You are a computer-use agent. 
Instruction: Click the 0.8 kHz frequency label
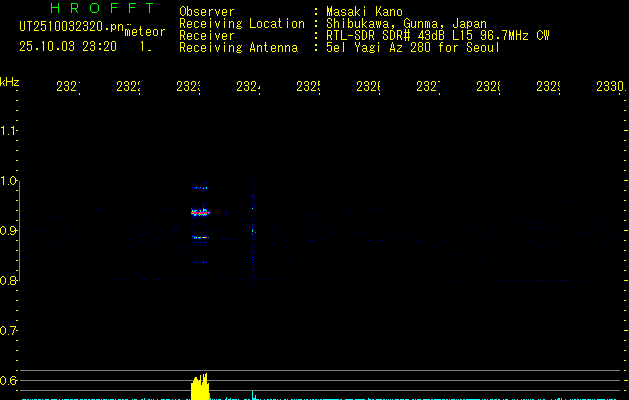(8, 281)
